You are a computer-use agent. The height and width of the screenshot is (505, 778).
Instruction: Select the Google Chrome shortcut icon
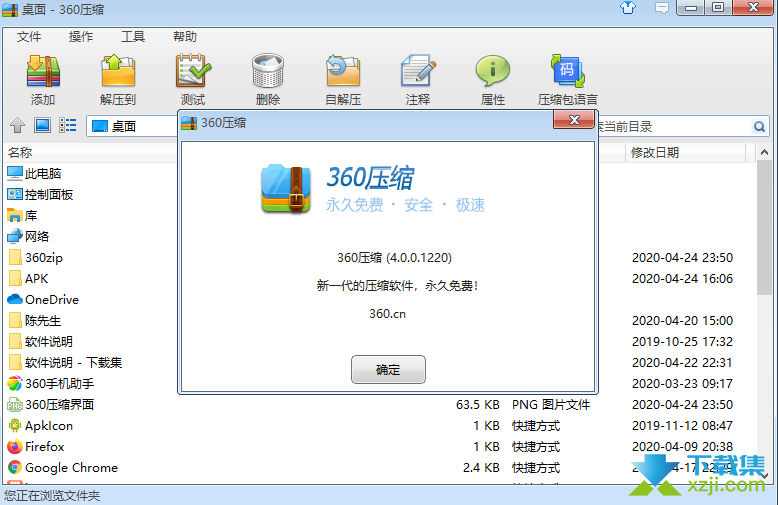pyautogui.click(x=15, y=467)
